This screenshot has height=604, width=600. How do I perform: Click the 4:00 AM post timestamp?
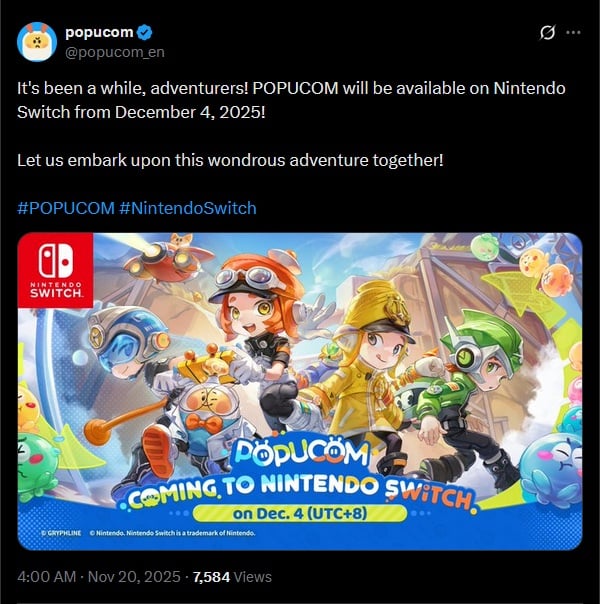46,577
